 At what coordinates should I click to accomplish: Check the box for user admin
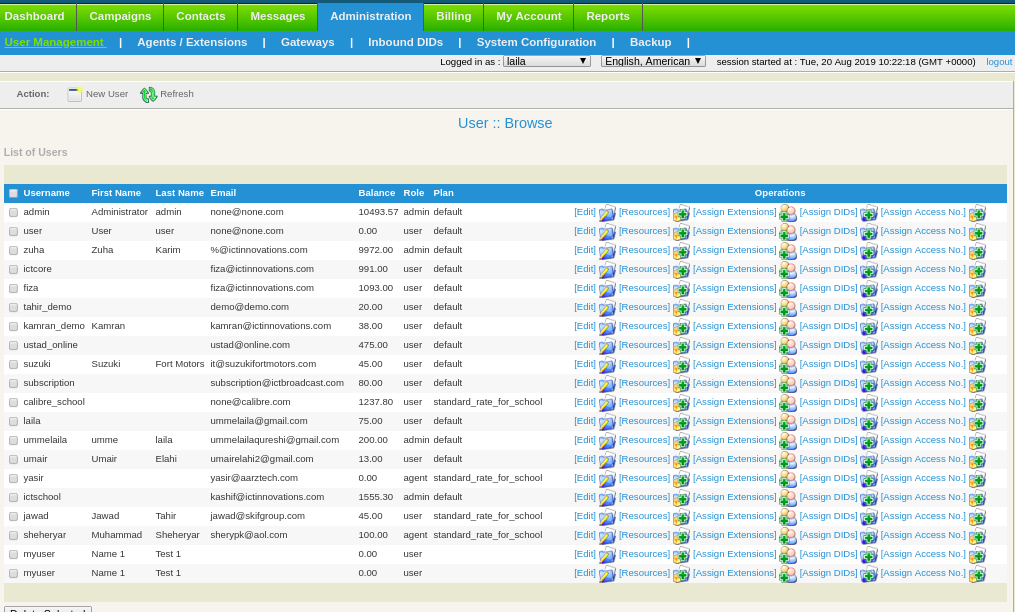tap(14, 212)
